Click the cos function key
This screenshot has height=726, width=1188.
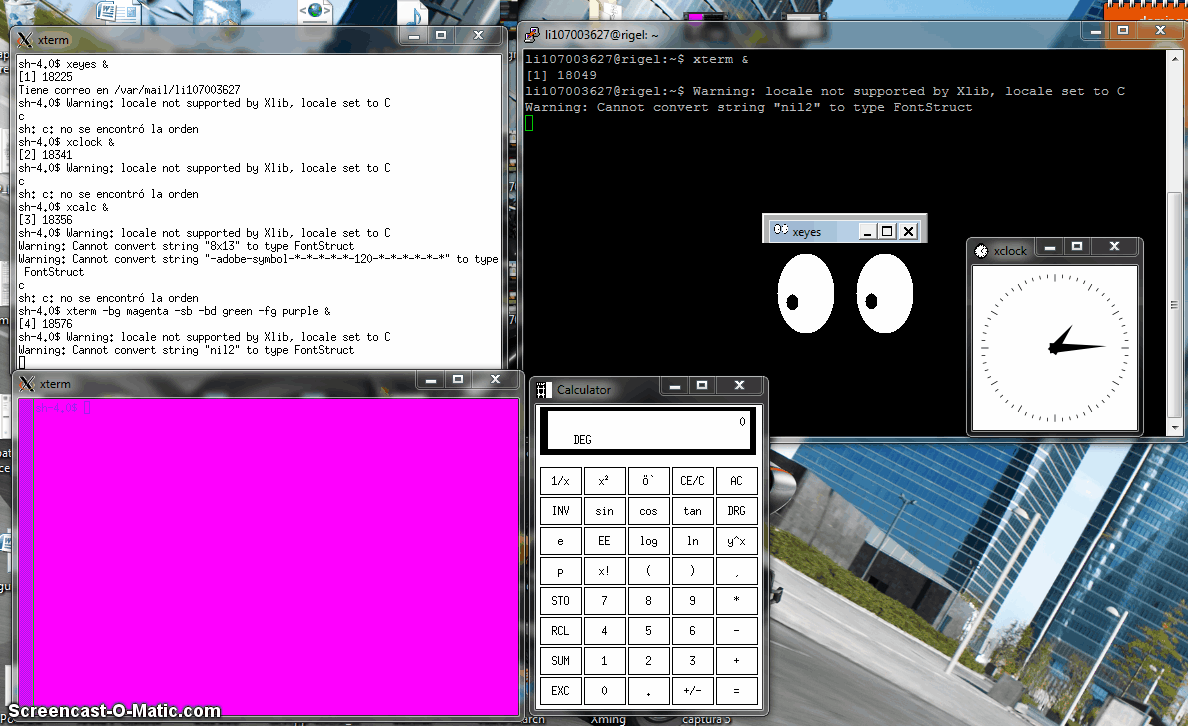[648, 511]
